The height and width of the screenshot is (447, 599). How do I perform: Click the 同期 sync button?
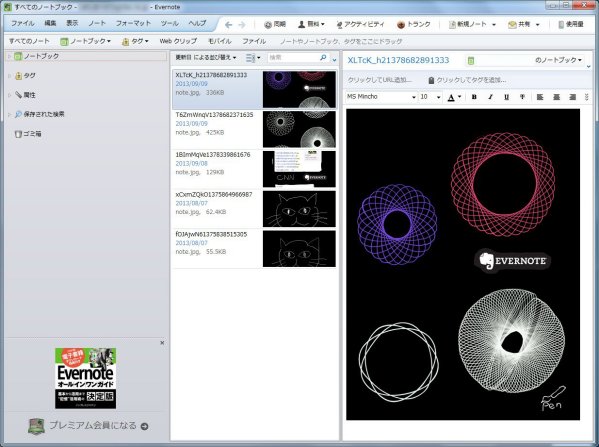click(275, 24)
